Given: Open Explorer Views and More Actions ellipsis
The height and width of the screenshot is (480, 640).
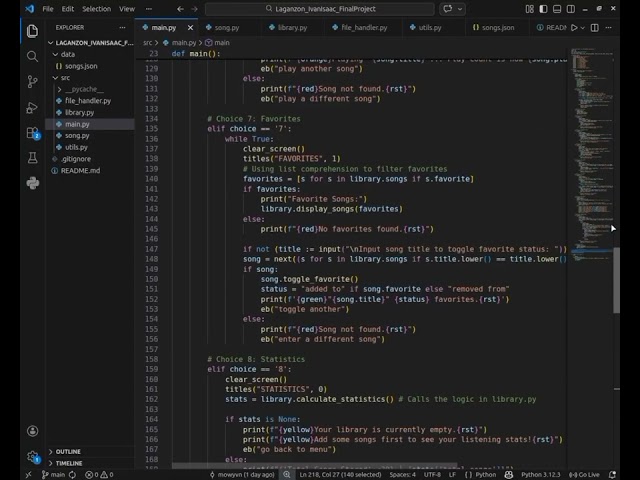Looking at the screenshot, I should coord(122,27).
